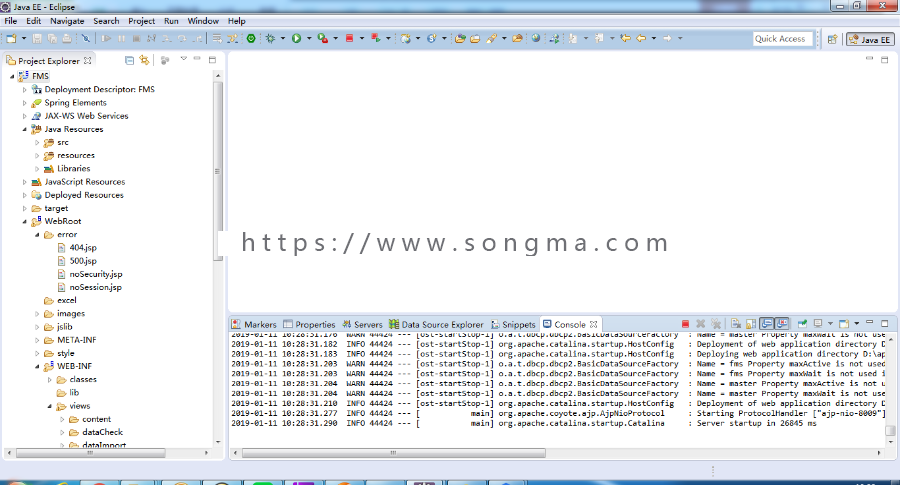900x485 pixels.
Task: Click Open Console icon
Action: 844,324
